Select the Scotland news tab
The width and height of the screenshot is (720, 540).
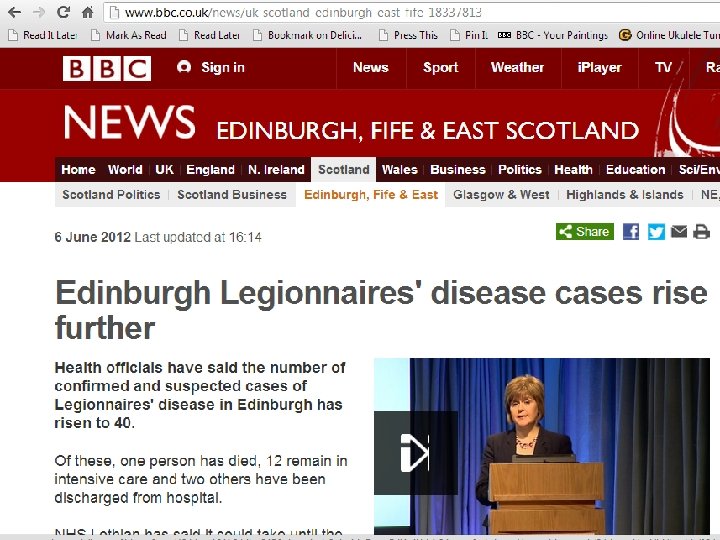coord(343,169)
